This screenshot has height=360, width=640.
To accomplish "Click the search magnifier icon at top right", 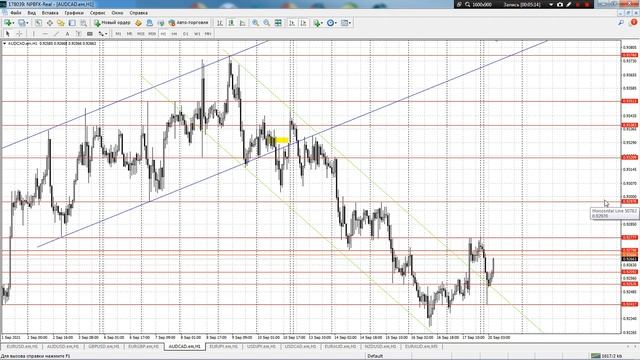I will [621, 23].
